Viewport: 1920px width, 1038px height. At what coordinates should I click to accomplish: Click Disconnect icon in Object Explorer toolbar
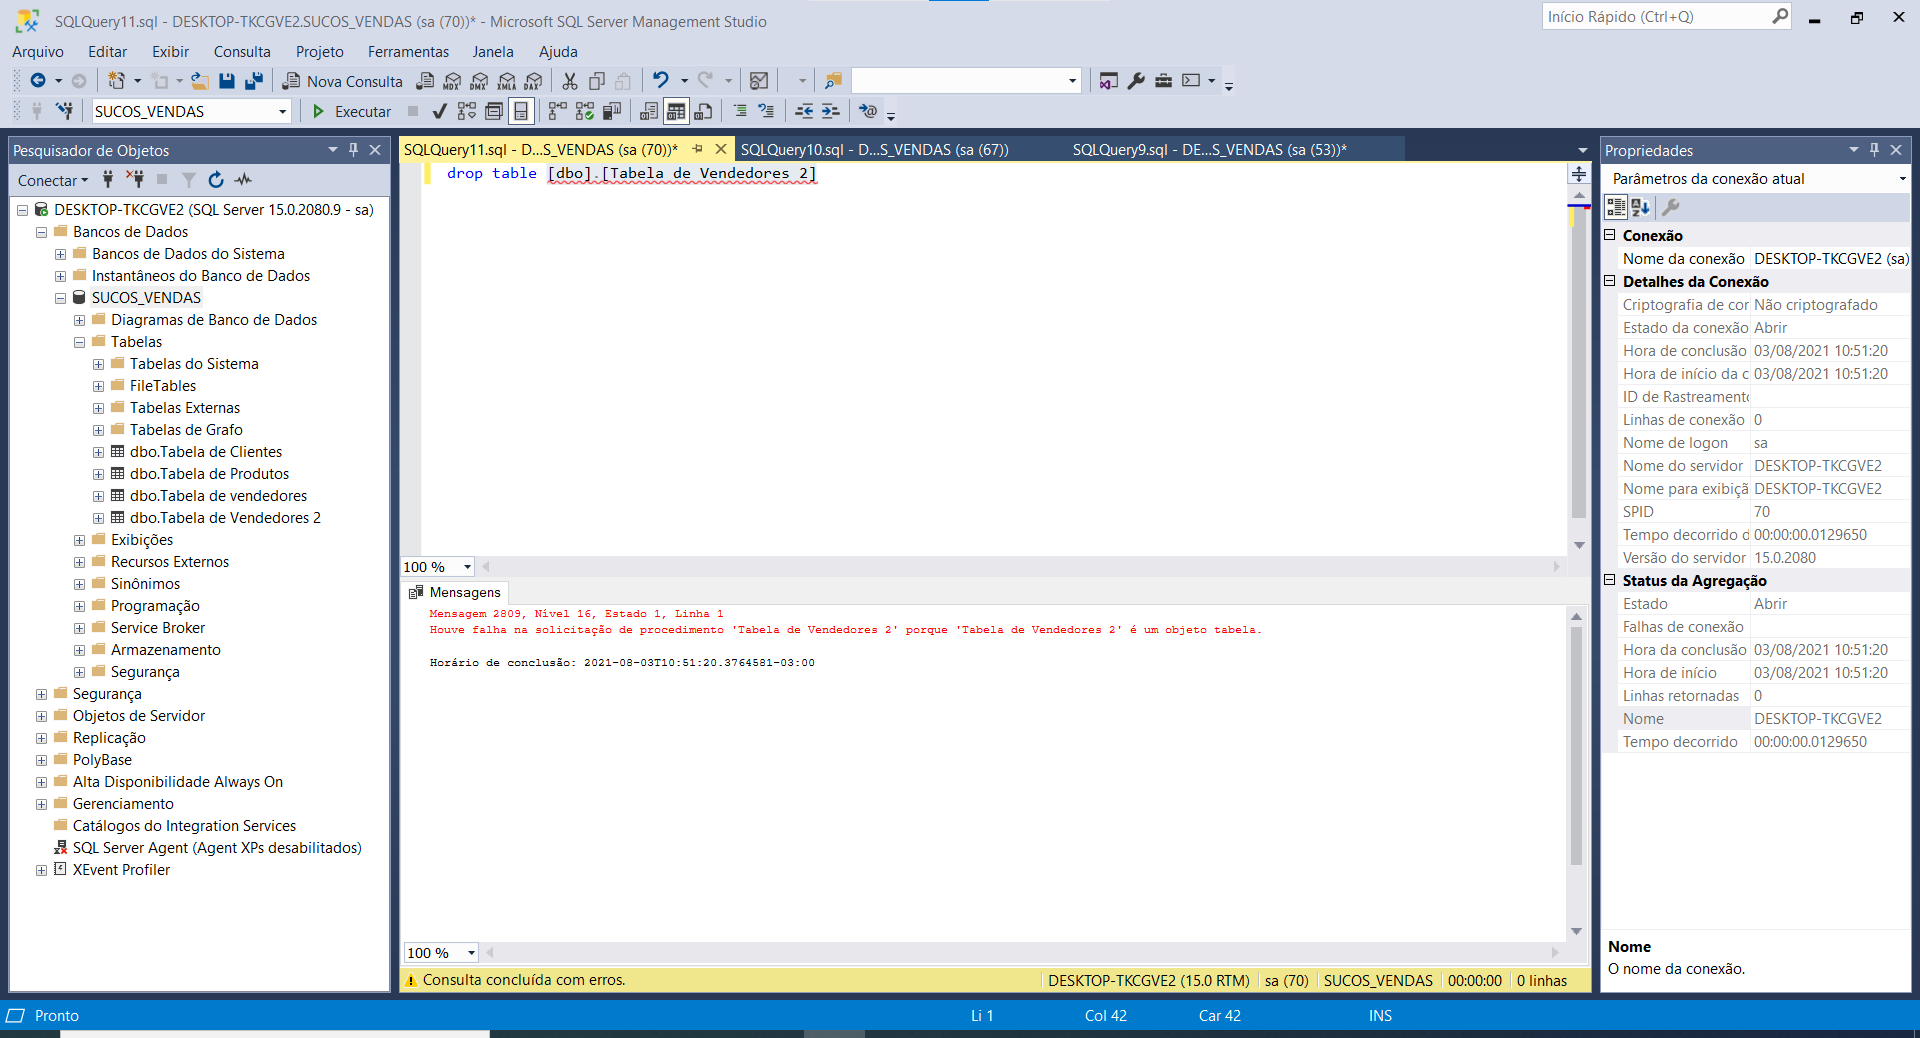(135, 180)
